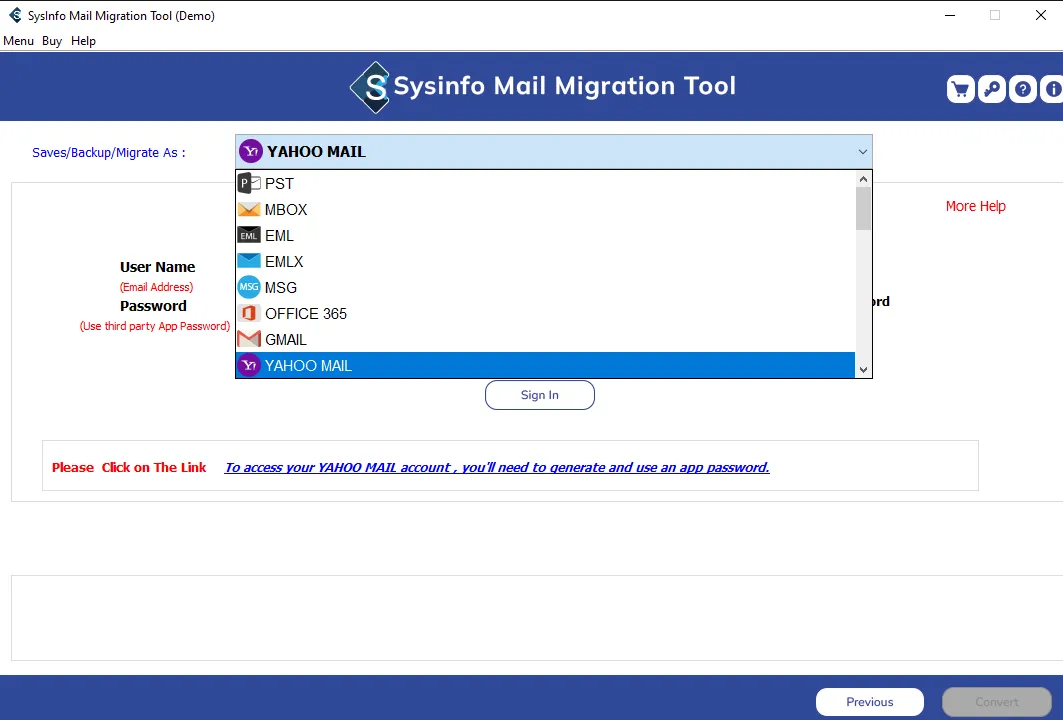Click the info about icon
The height and width of the screenshot is (720, 1063).
tap(1052, 89)
